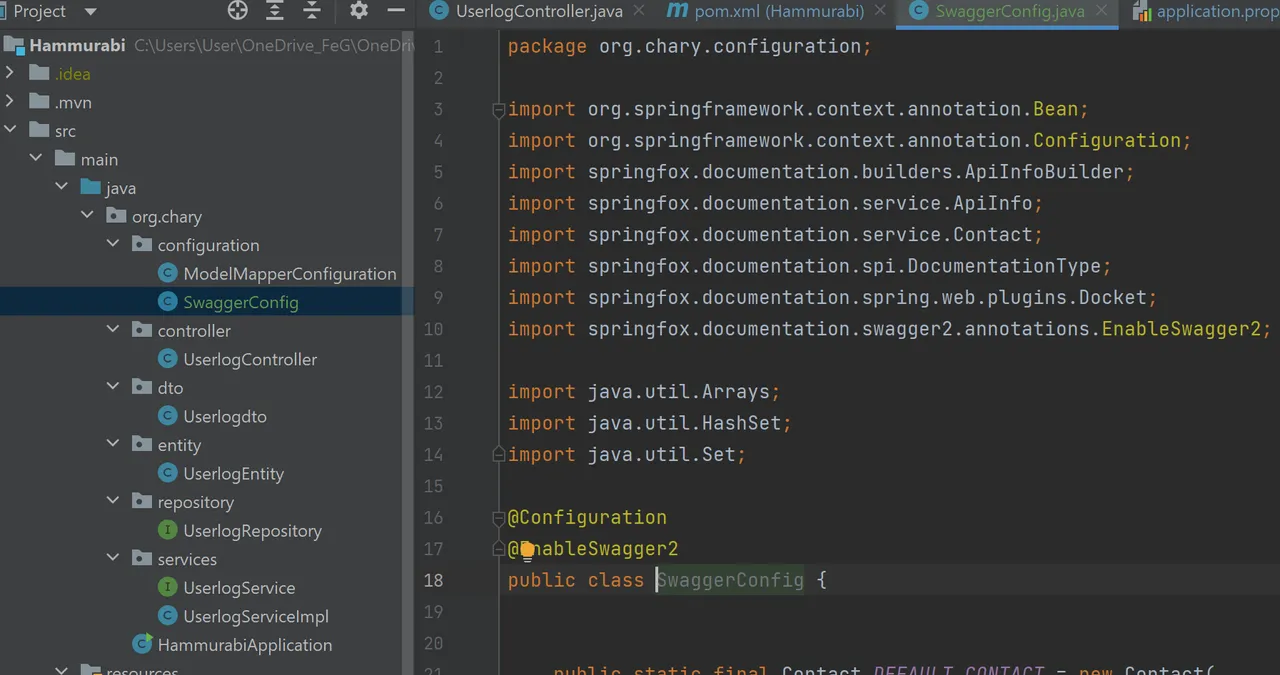The width and height of the screenshot is (1280, 675).
Task: Select UserlogRepository interface in tree
Action: click(252, 531)
